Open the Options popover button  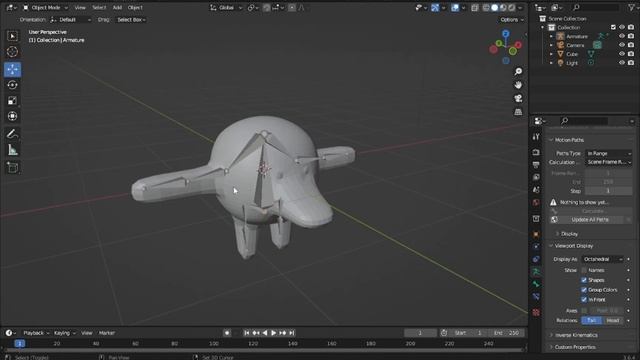512,20
